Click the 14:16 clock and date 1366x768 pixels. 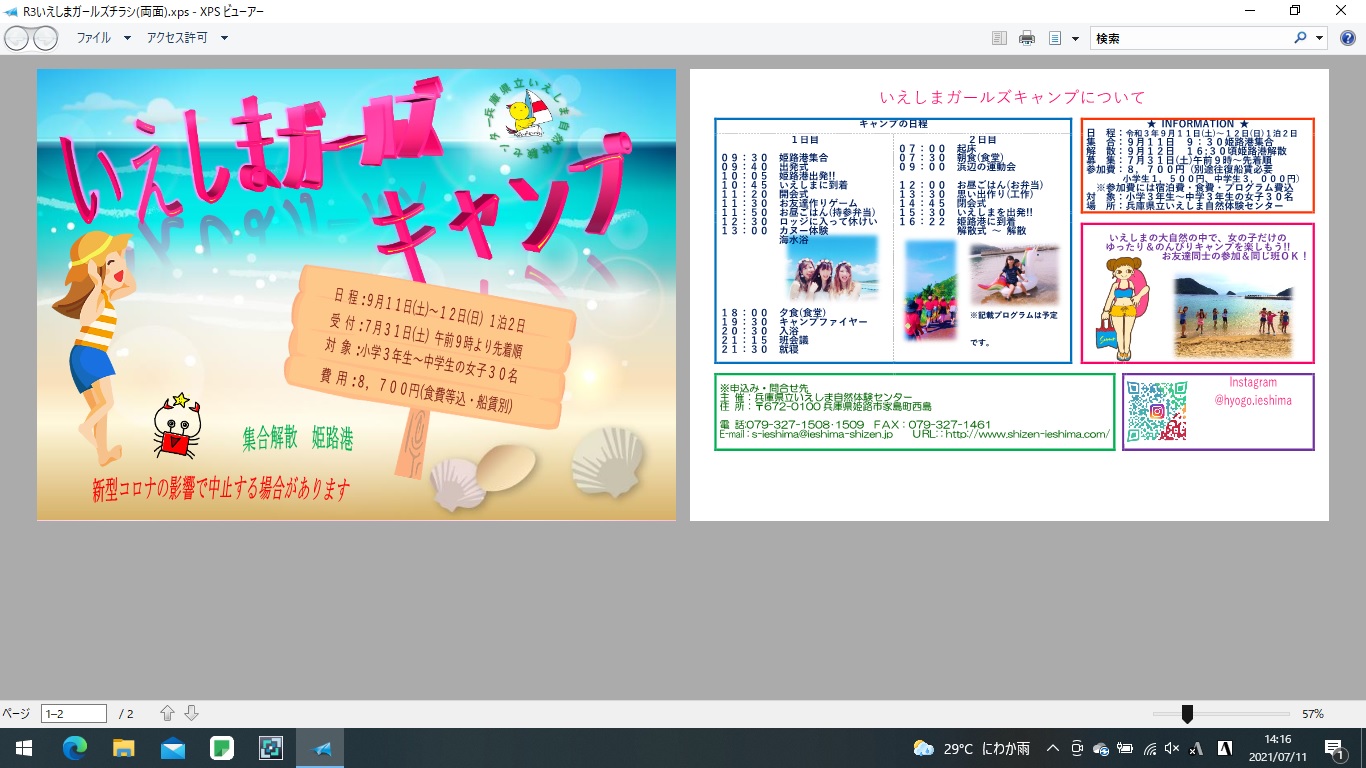[x=1278, y=748]
